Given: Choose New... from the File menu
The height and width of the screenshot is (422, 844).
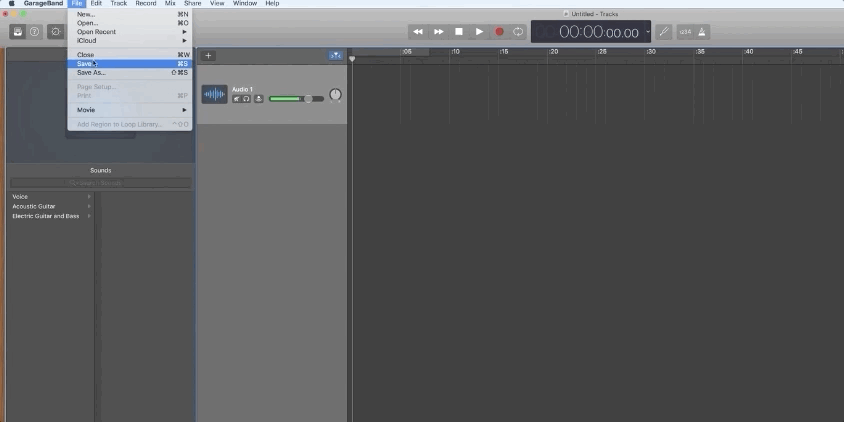Looking at the screenshot, I should (130, 15).
